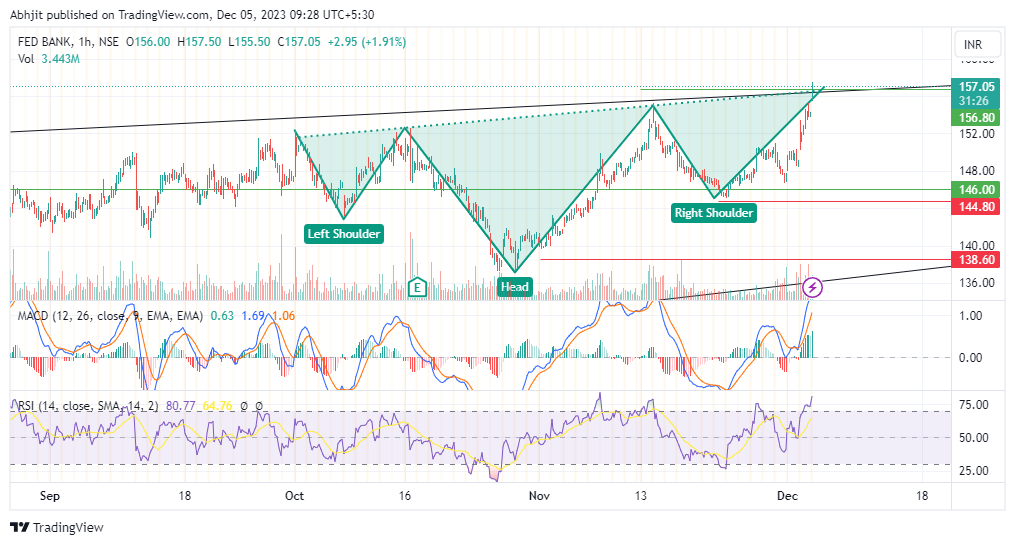Click the 136.00 price axis label
The height and width of the screenshot is (545, 1015).
click(977, 283)
